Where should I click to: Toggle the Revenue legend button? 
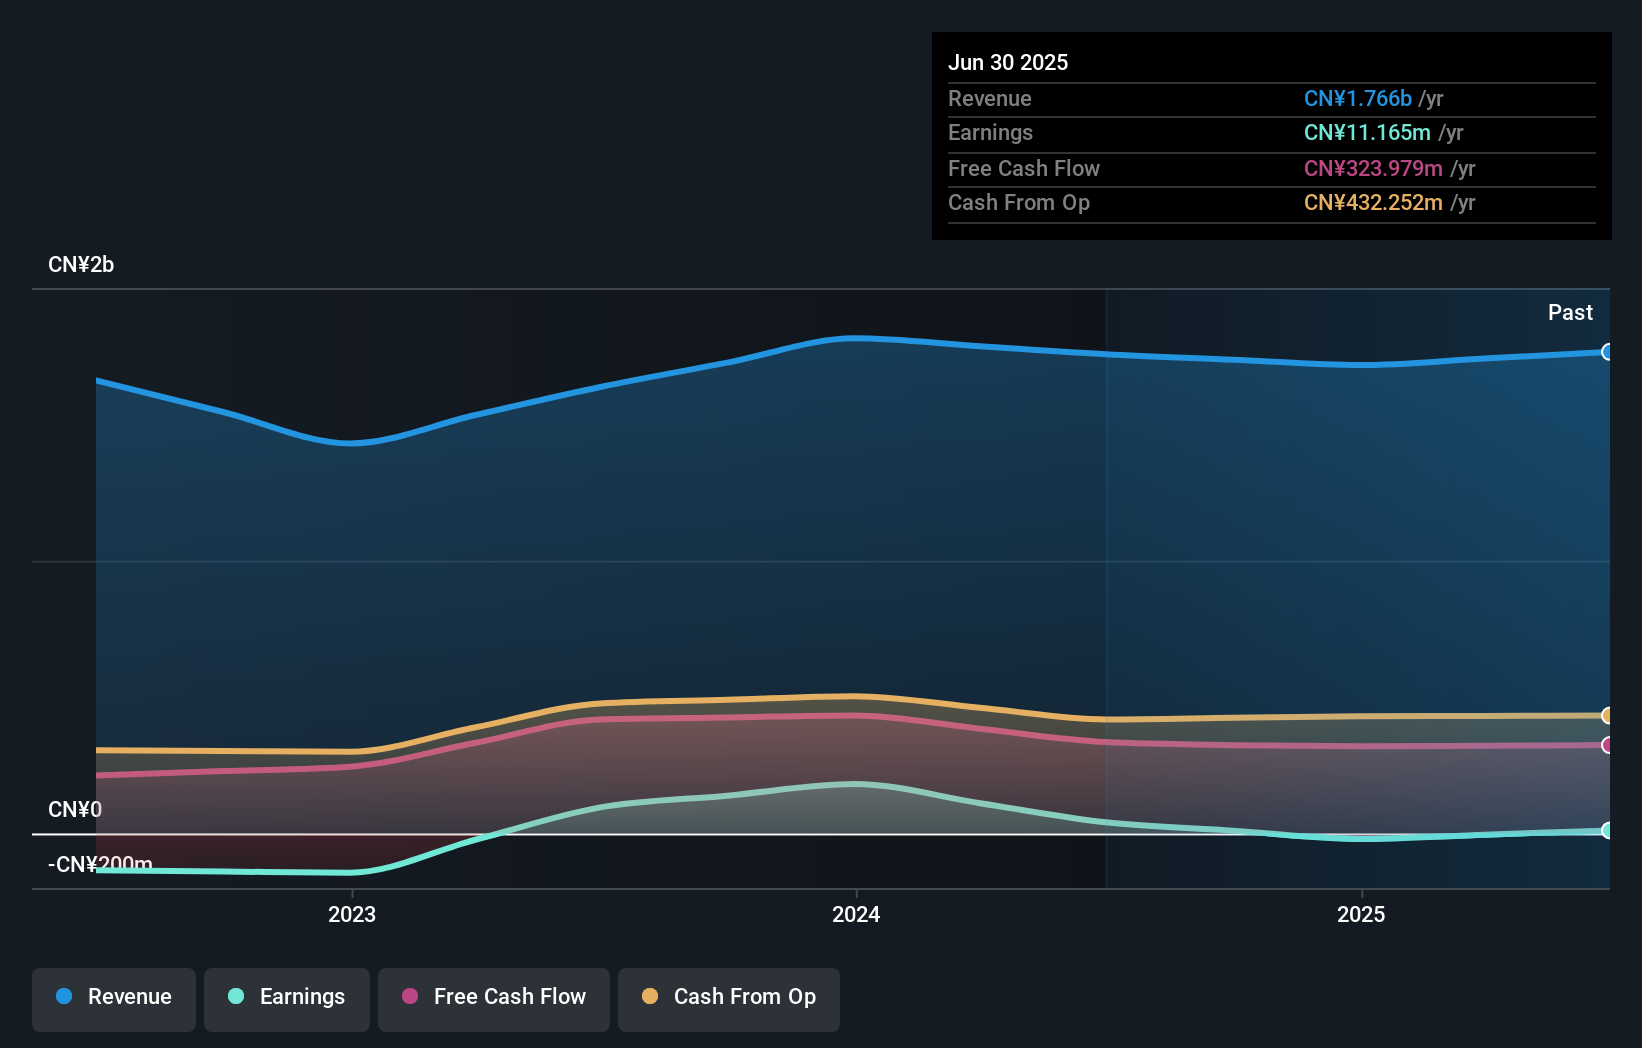[x=114, y=999]
